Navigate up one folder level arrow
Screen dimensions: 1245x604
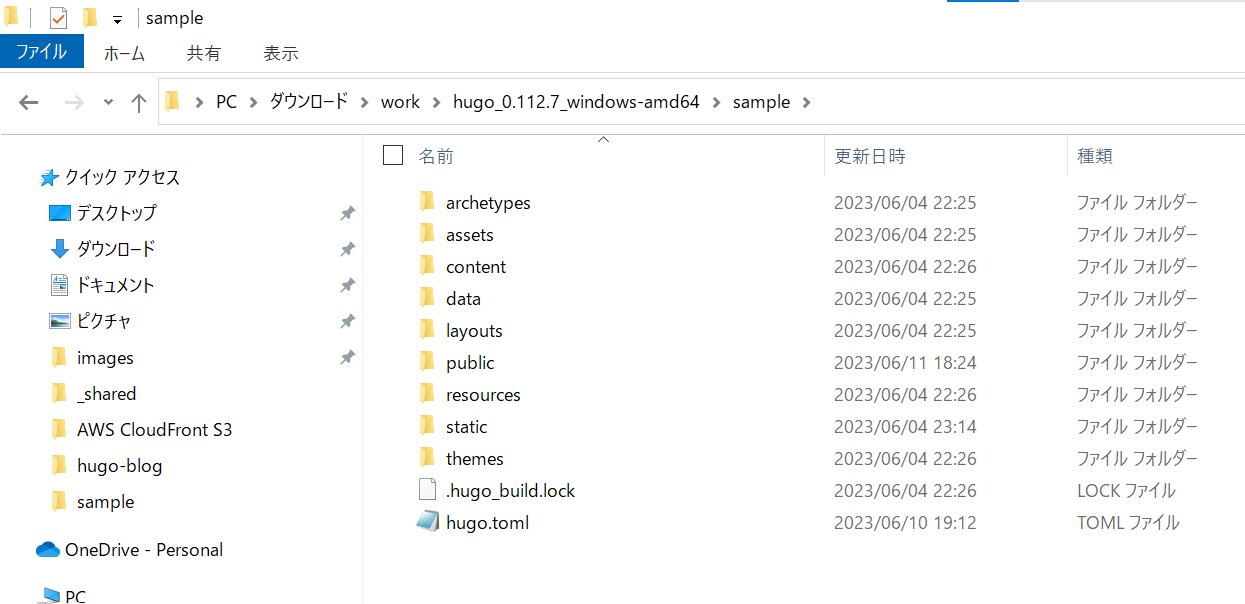(x=139, y=102)
